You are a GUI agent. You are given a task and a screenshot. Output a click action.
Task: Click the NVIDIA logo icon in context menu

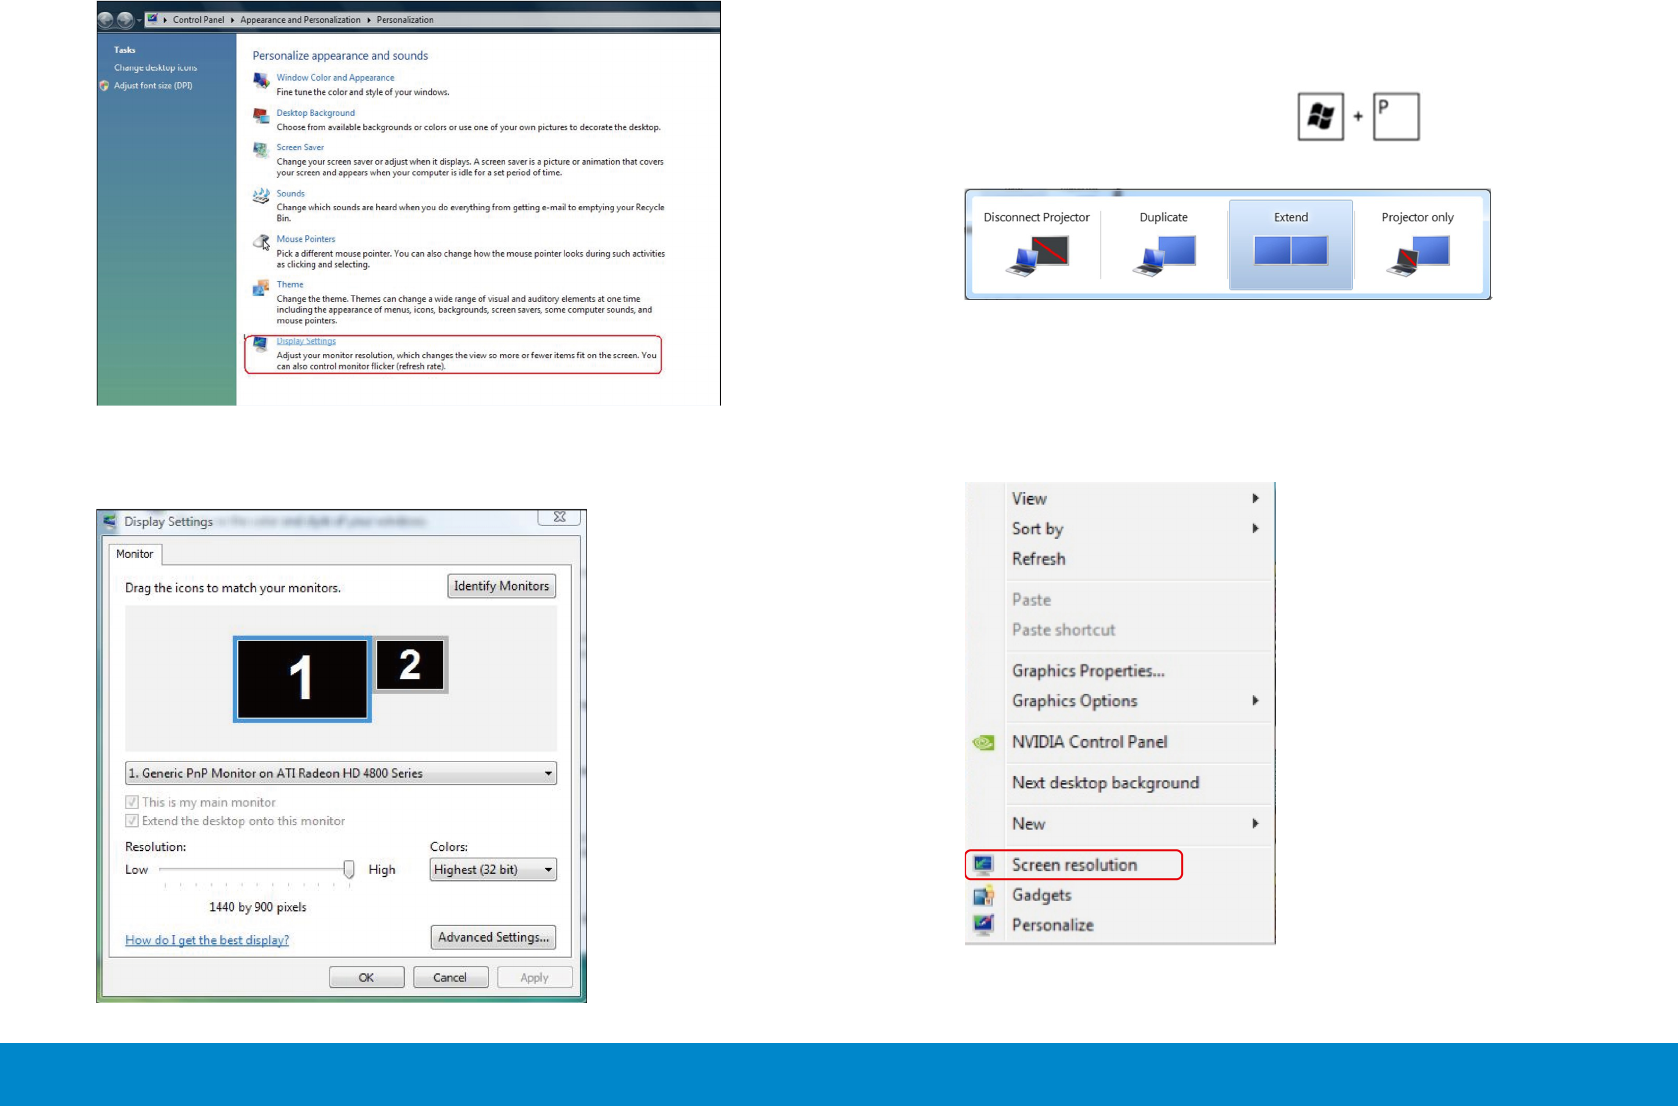(984, 742)
